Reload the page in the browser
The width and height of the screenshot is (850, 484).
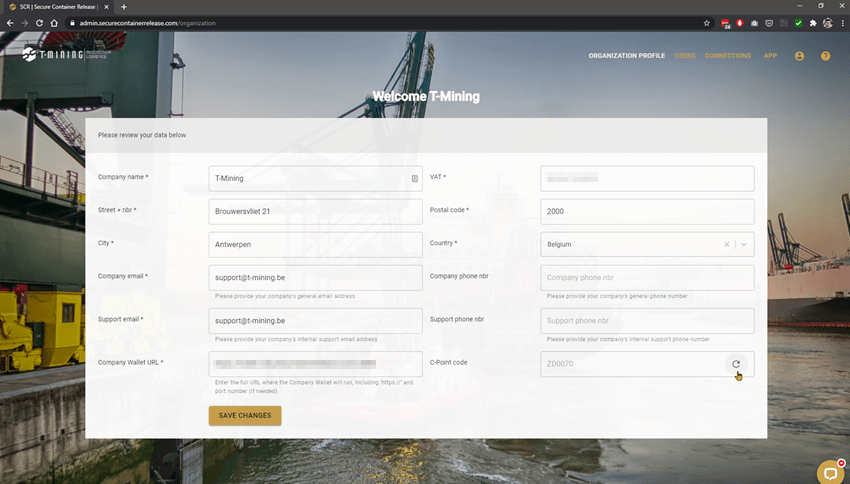[x=39, y=23]
